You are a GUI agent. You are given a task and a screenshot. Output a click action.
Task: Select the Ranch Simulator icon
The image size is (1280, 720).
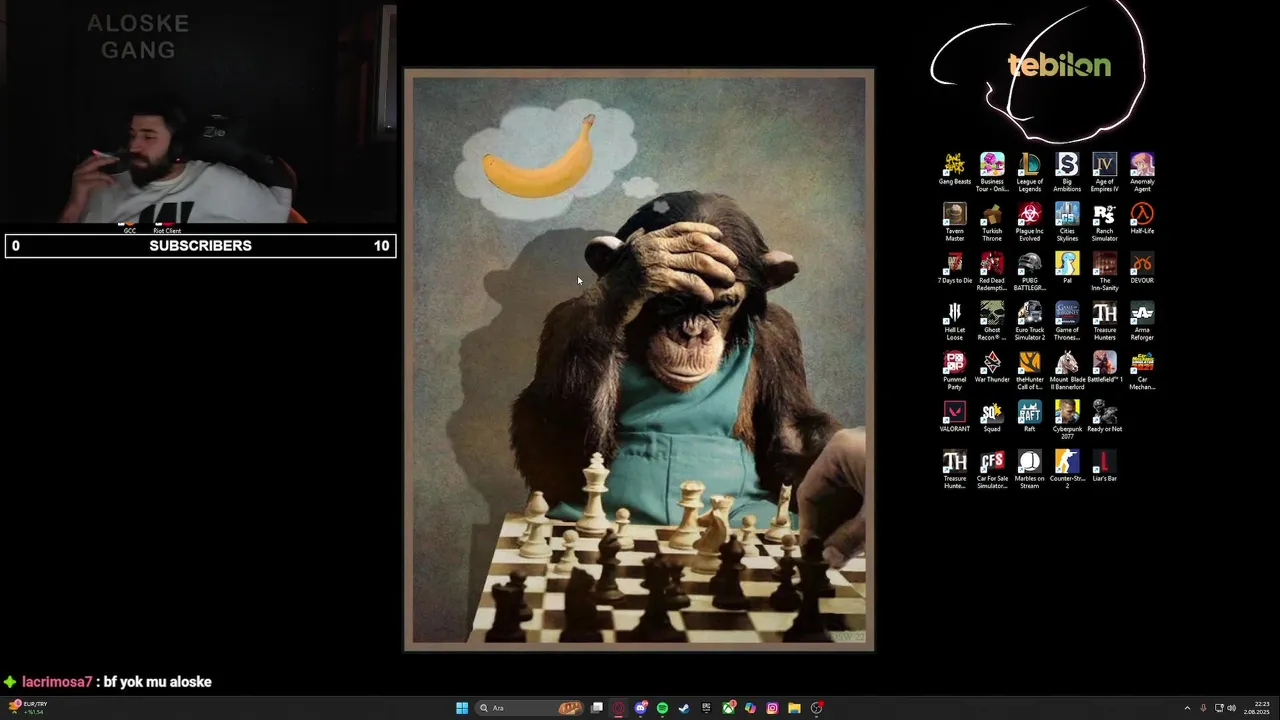1104,222
